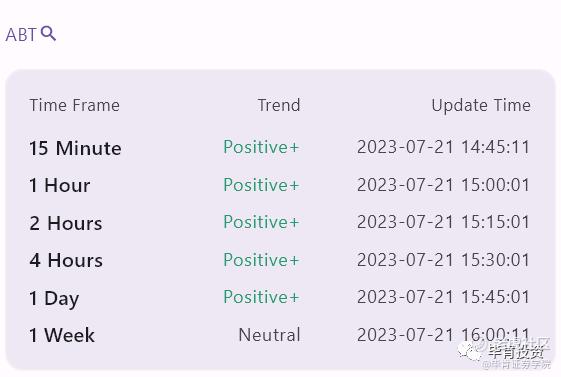561x377 pixels.
Task: Click Positive+ trend for 4 Hours
Action: 261,260
